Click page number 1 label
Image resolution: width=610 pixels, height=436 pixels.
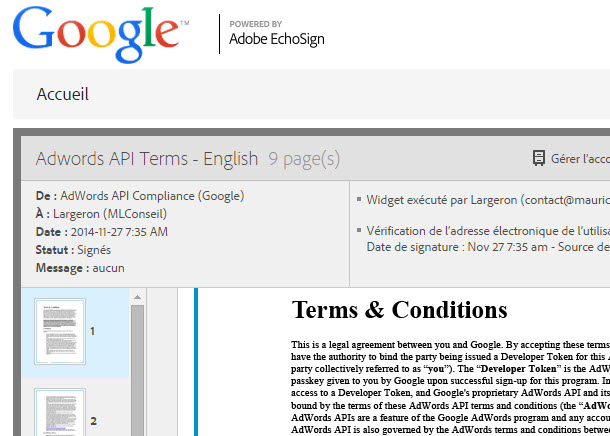tap(92, 331)
